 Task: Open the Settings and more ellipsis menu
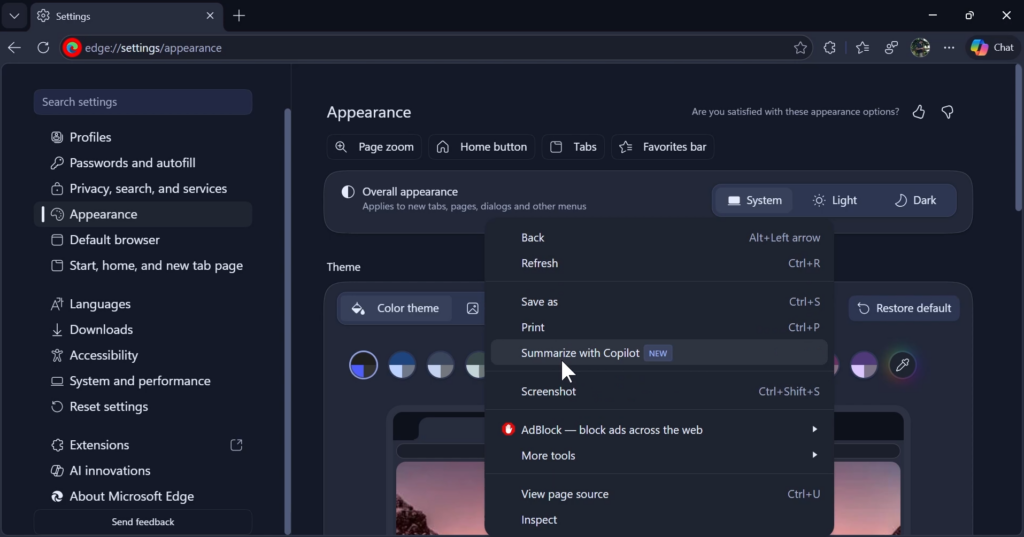(x=949, y=48)
